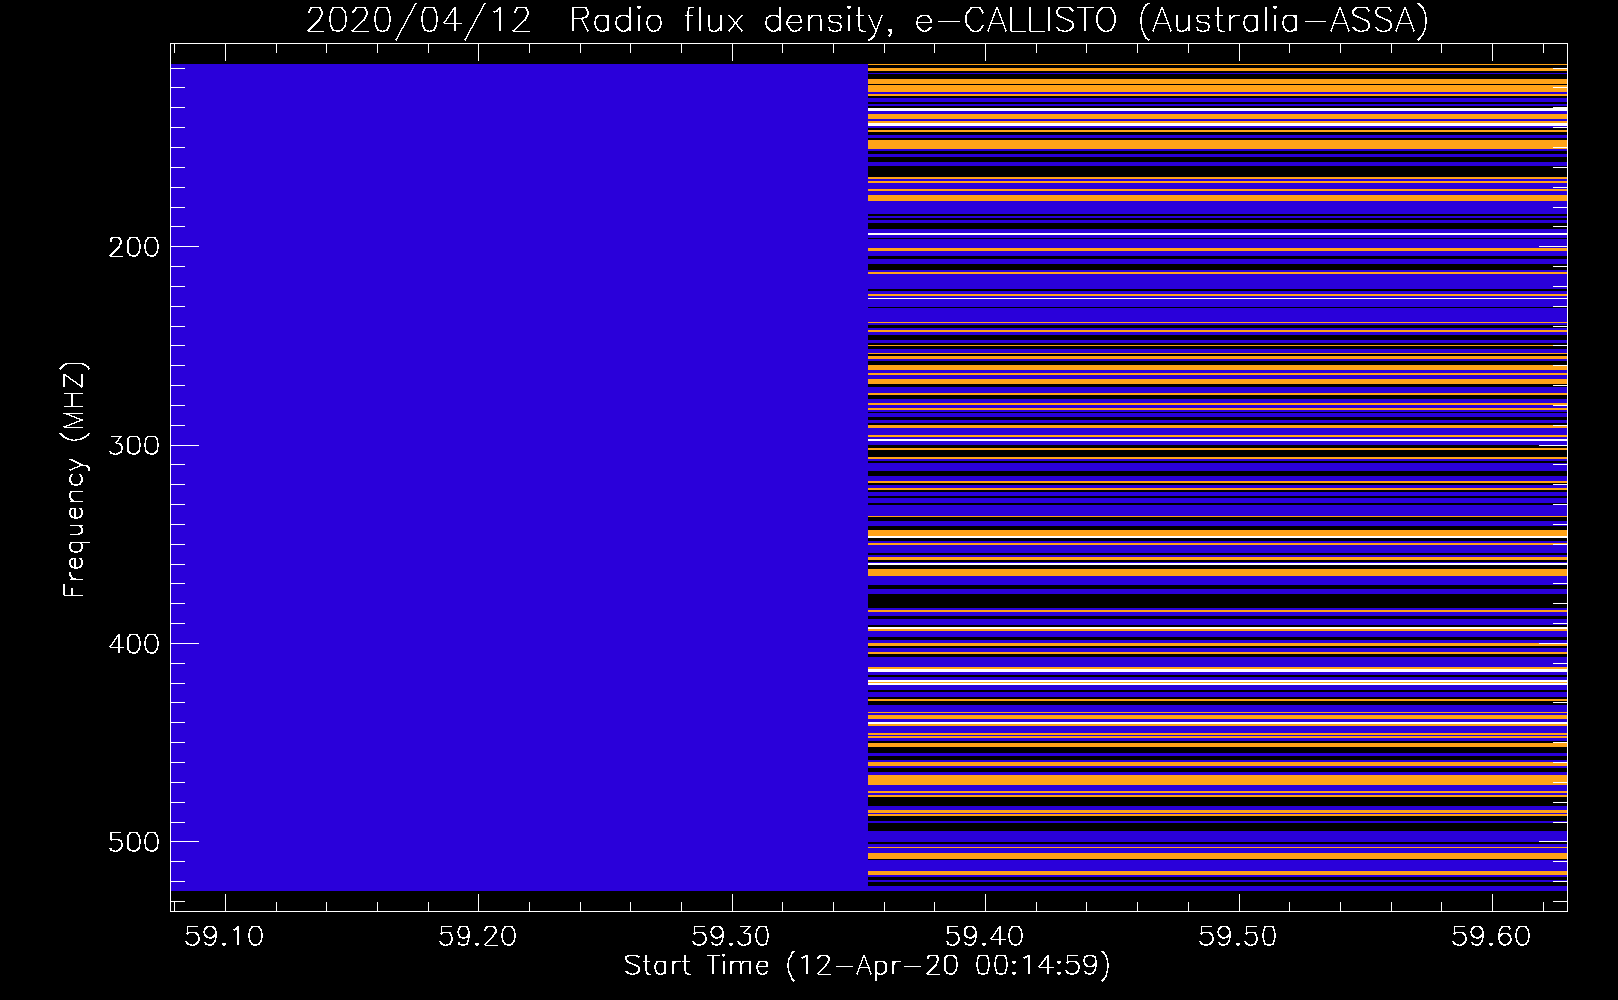This screenshot has width=1618, height=1000.
Task: Click the 400 frequency tick label
Action: pos(134,644)
